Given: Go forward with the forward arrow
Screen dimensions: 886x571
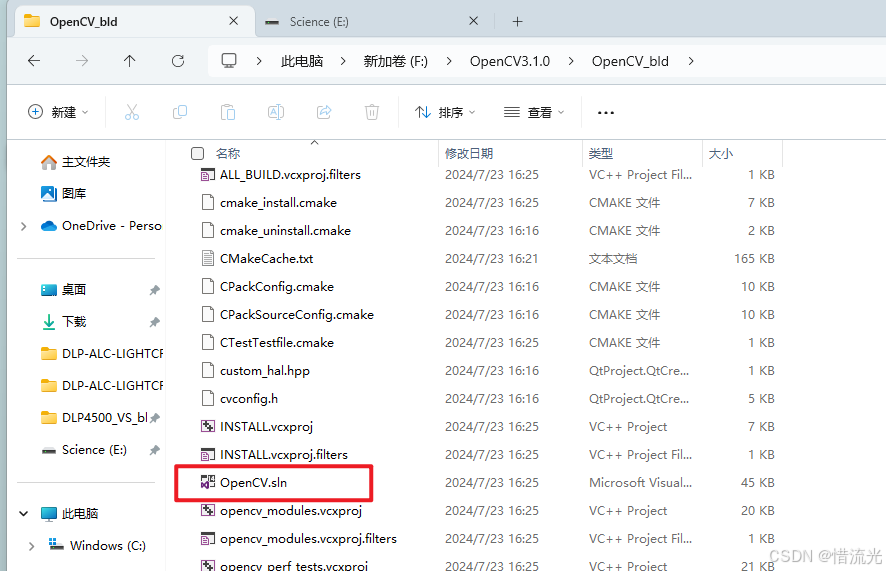Looking at the screenshot, I should (x=82, y=61).
